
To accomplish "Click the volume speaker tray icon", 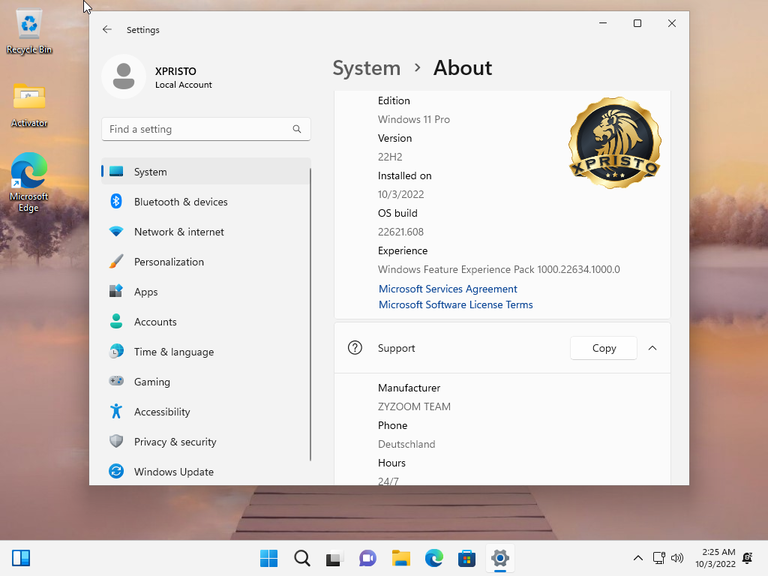I will [x=677, y=558].
